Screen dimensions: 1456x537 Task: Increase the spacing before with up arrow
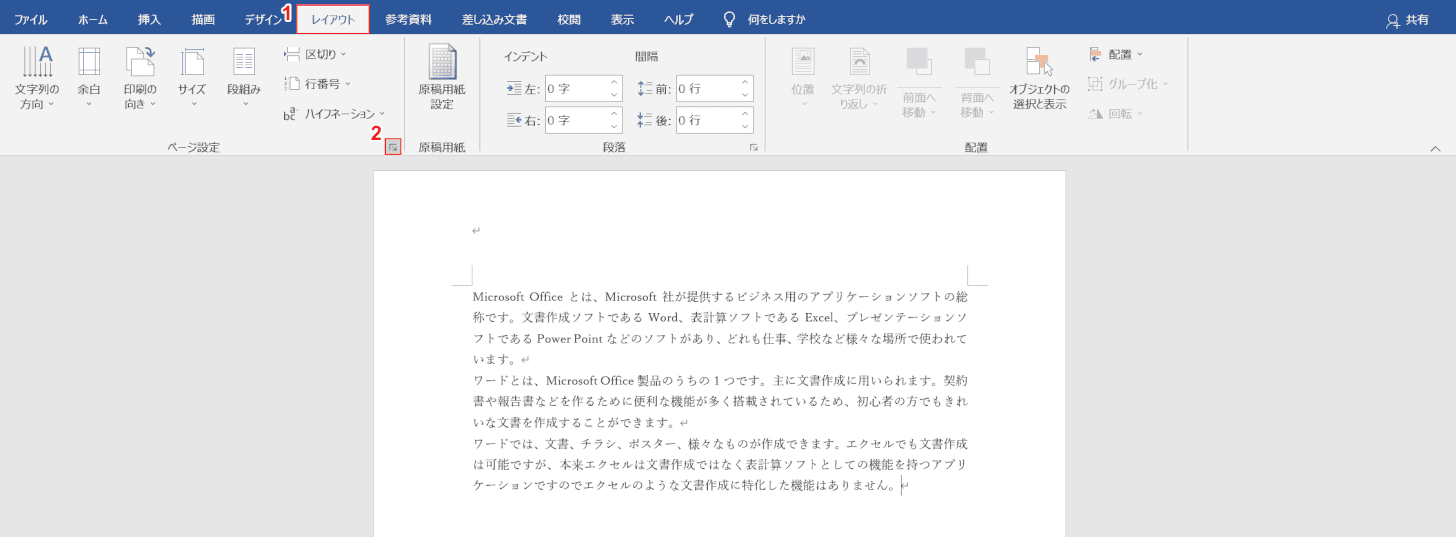coord(745,83)
